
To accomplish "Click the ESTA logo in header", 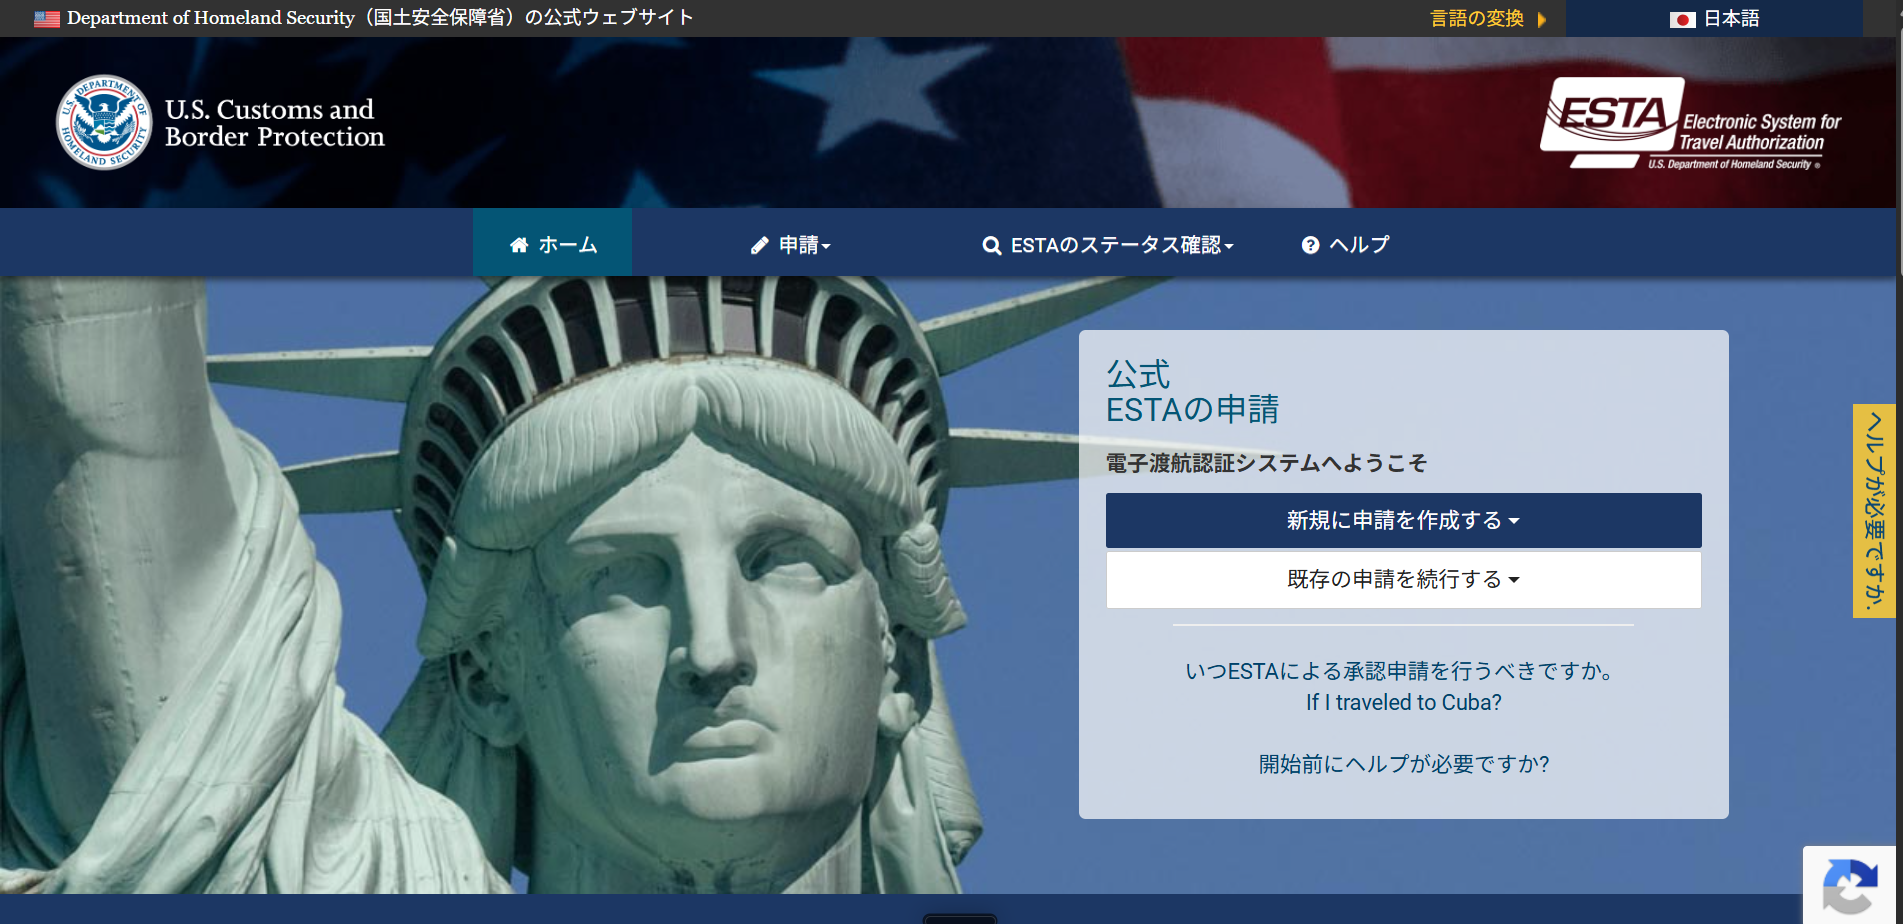I will pos(1690,123).
